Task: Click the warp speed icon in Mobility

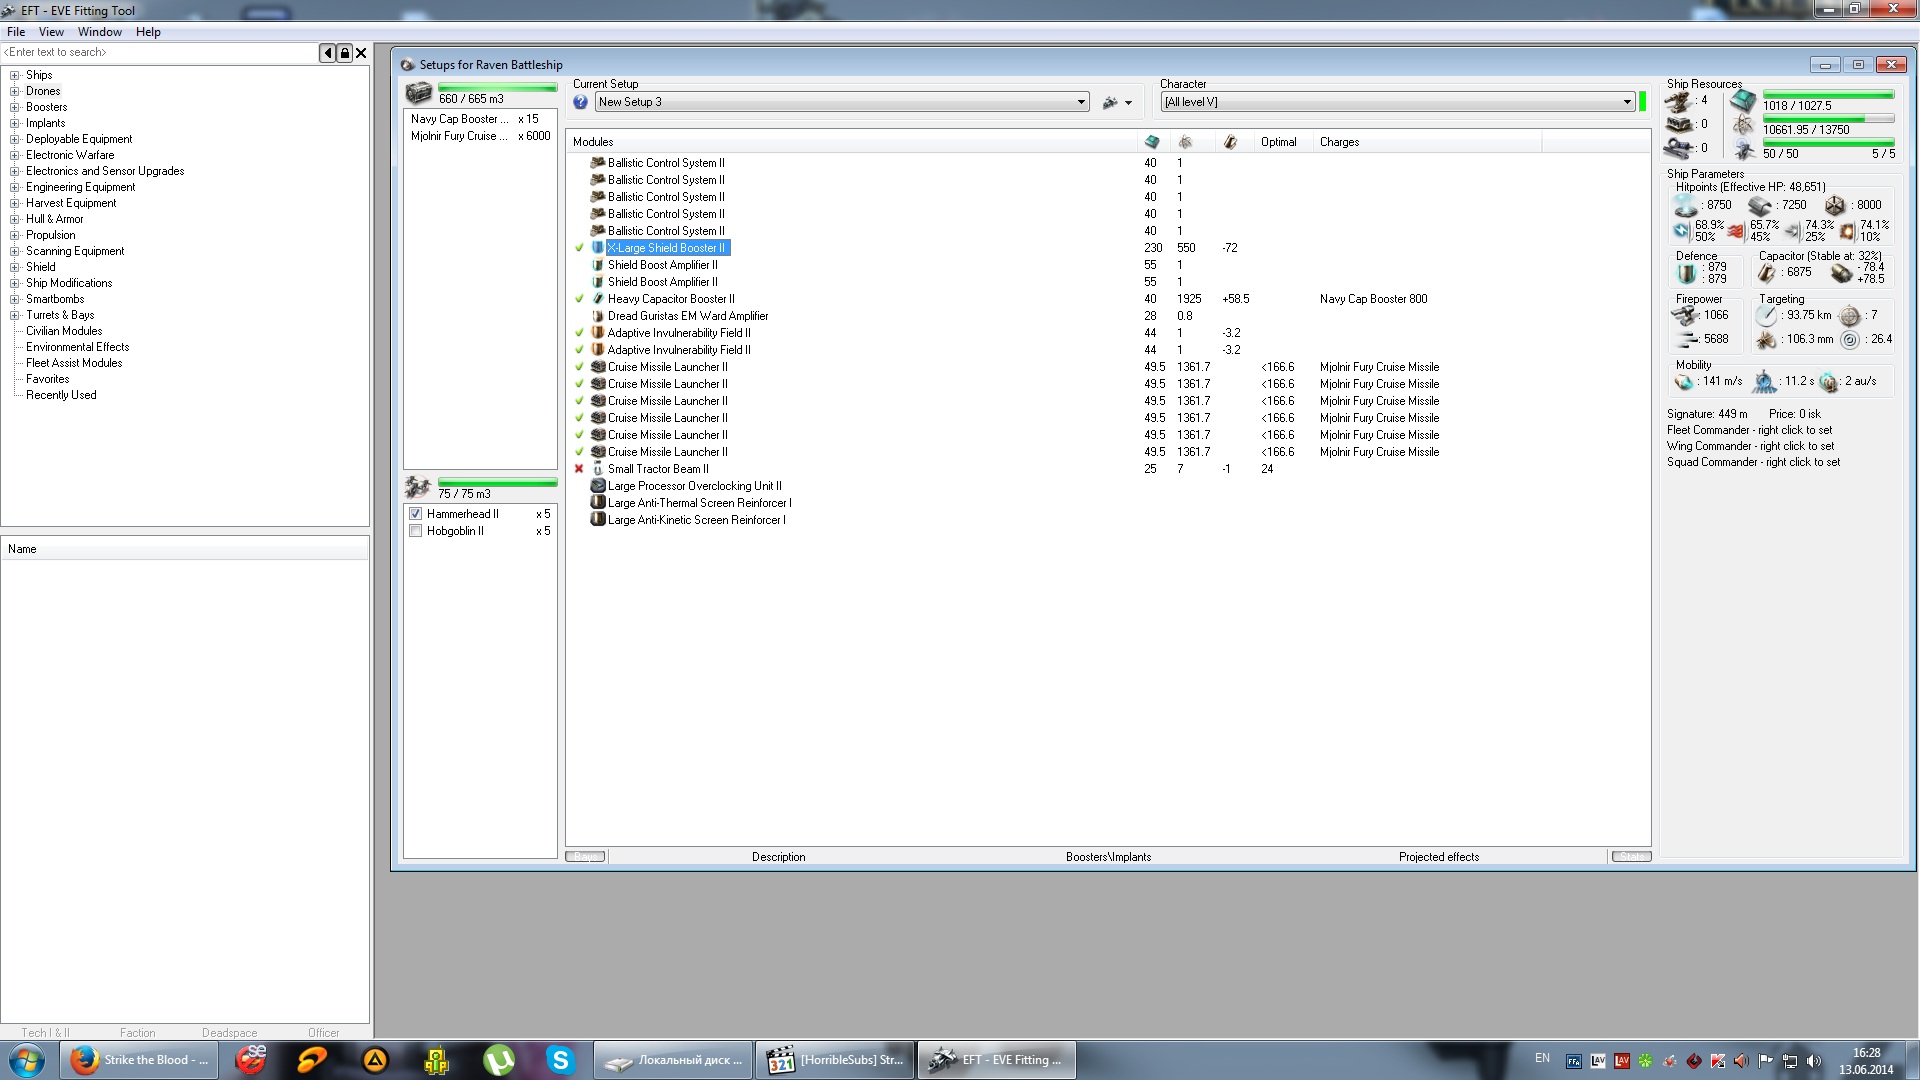Action: [x=1829, y=382]
